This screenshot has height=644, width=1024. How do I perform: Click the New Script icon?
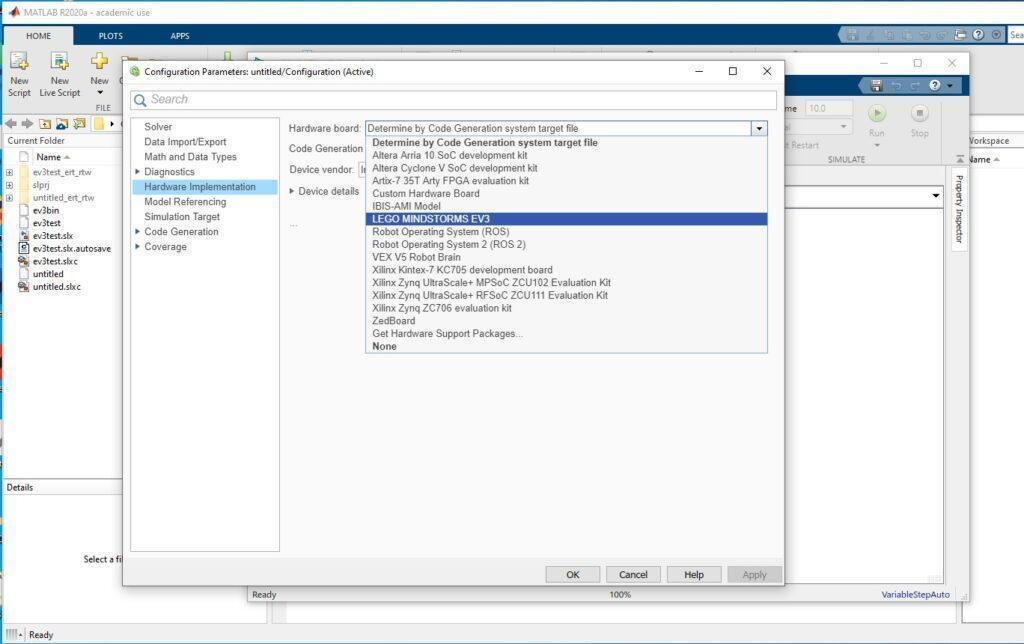point(19,61)
